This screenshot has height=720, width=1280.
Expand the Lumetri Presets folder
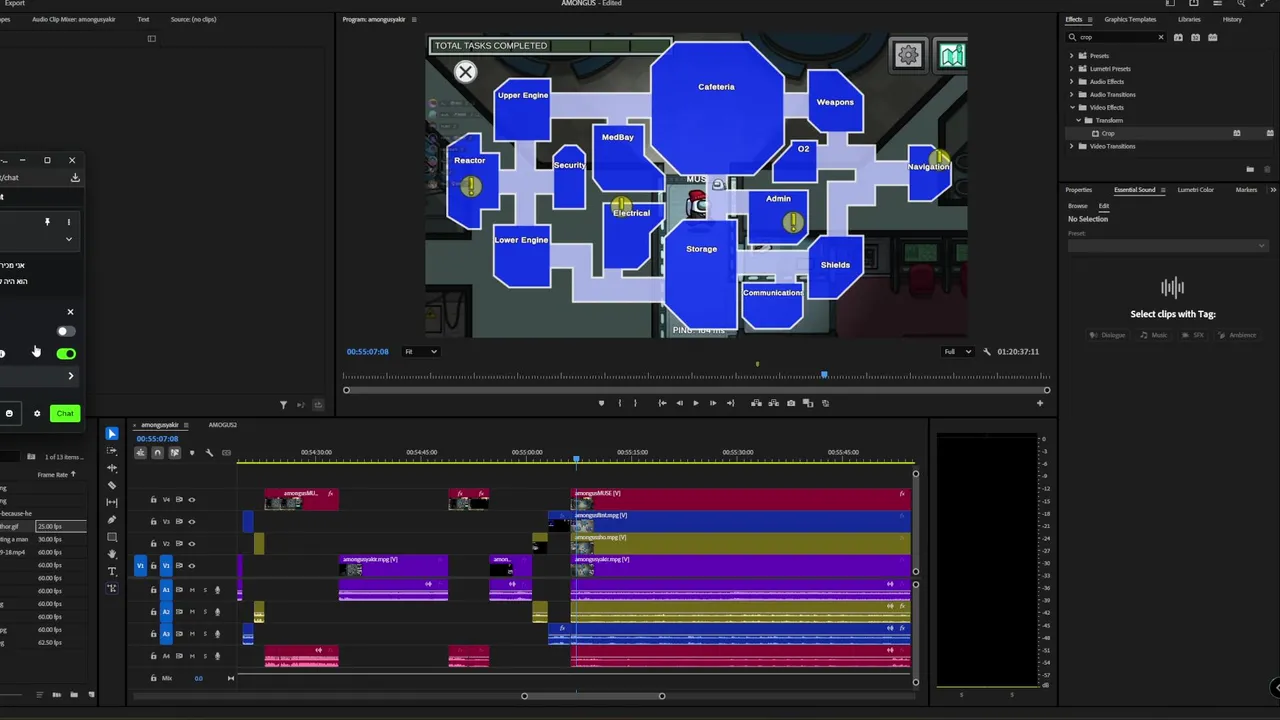(x=1072, y=69)
